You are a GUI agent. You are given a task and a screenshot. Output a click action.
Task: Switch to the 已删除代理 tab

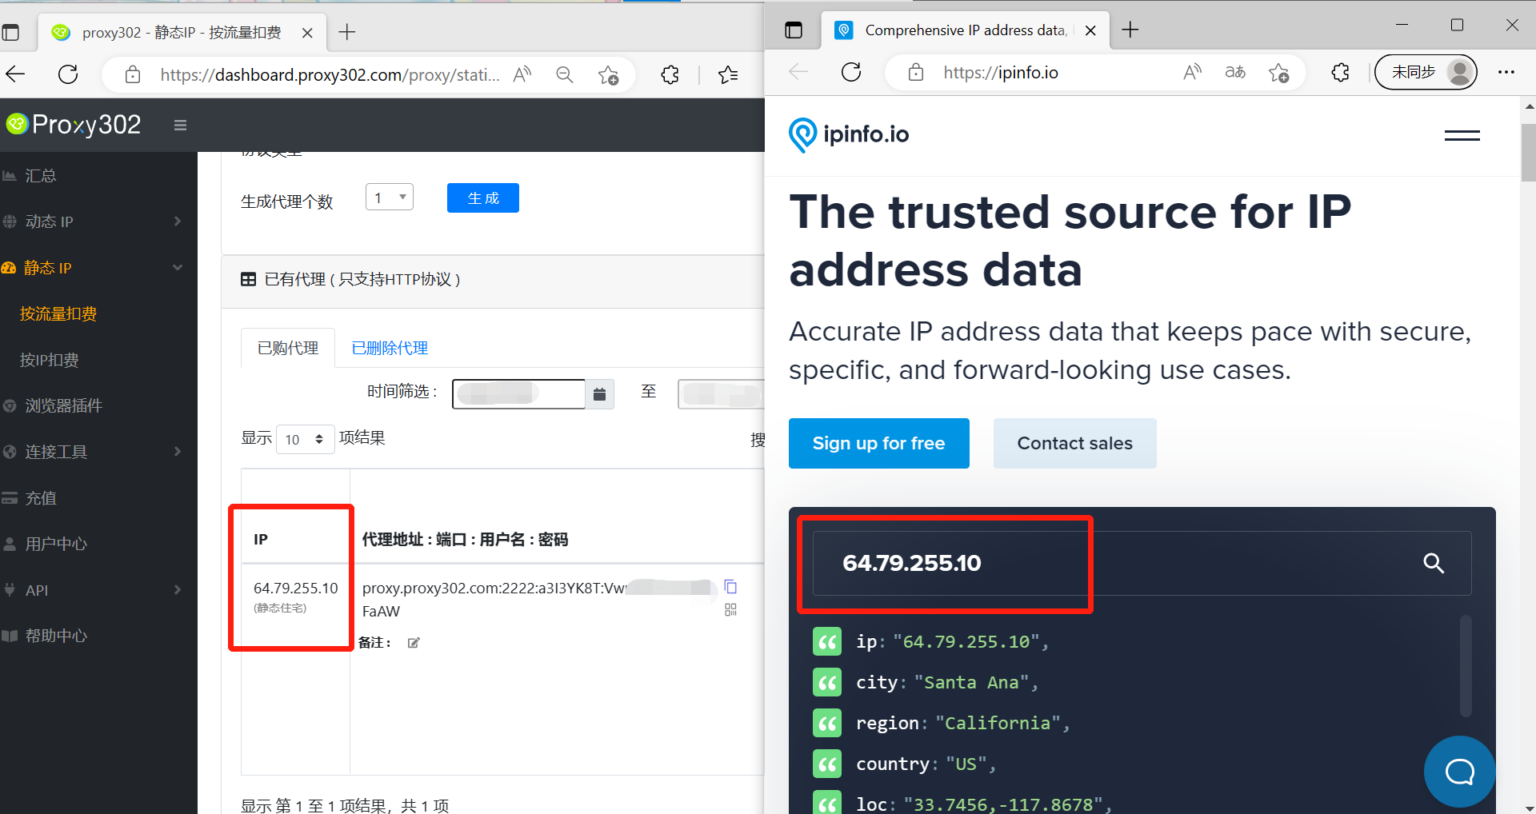point(389,347)
